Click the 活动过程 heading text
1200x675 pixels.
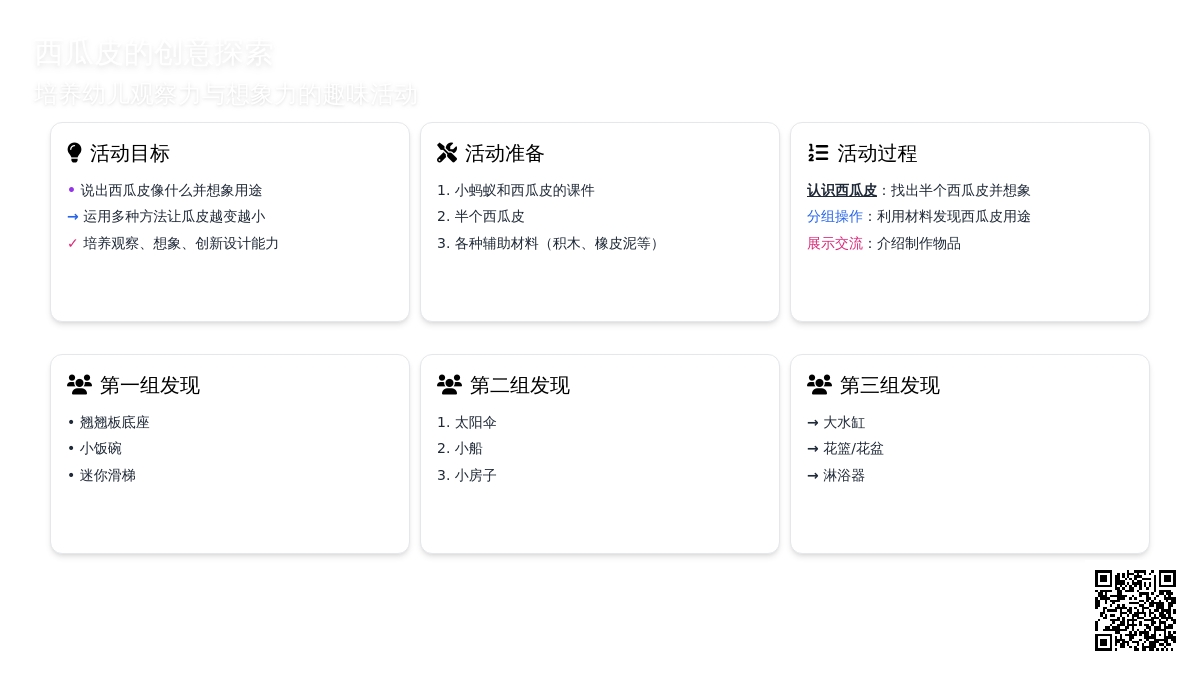877,153
